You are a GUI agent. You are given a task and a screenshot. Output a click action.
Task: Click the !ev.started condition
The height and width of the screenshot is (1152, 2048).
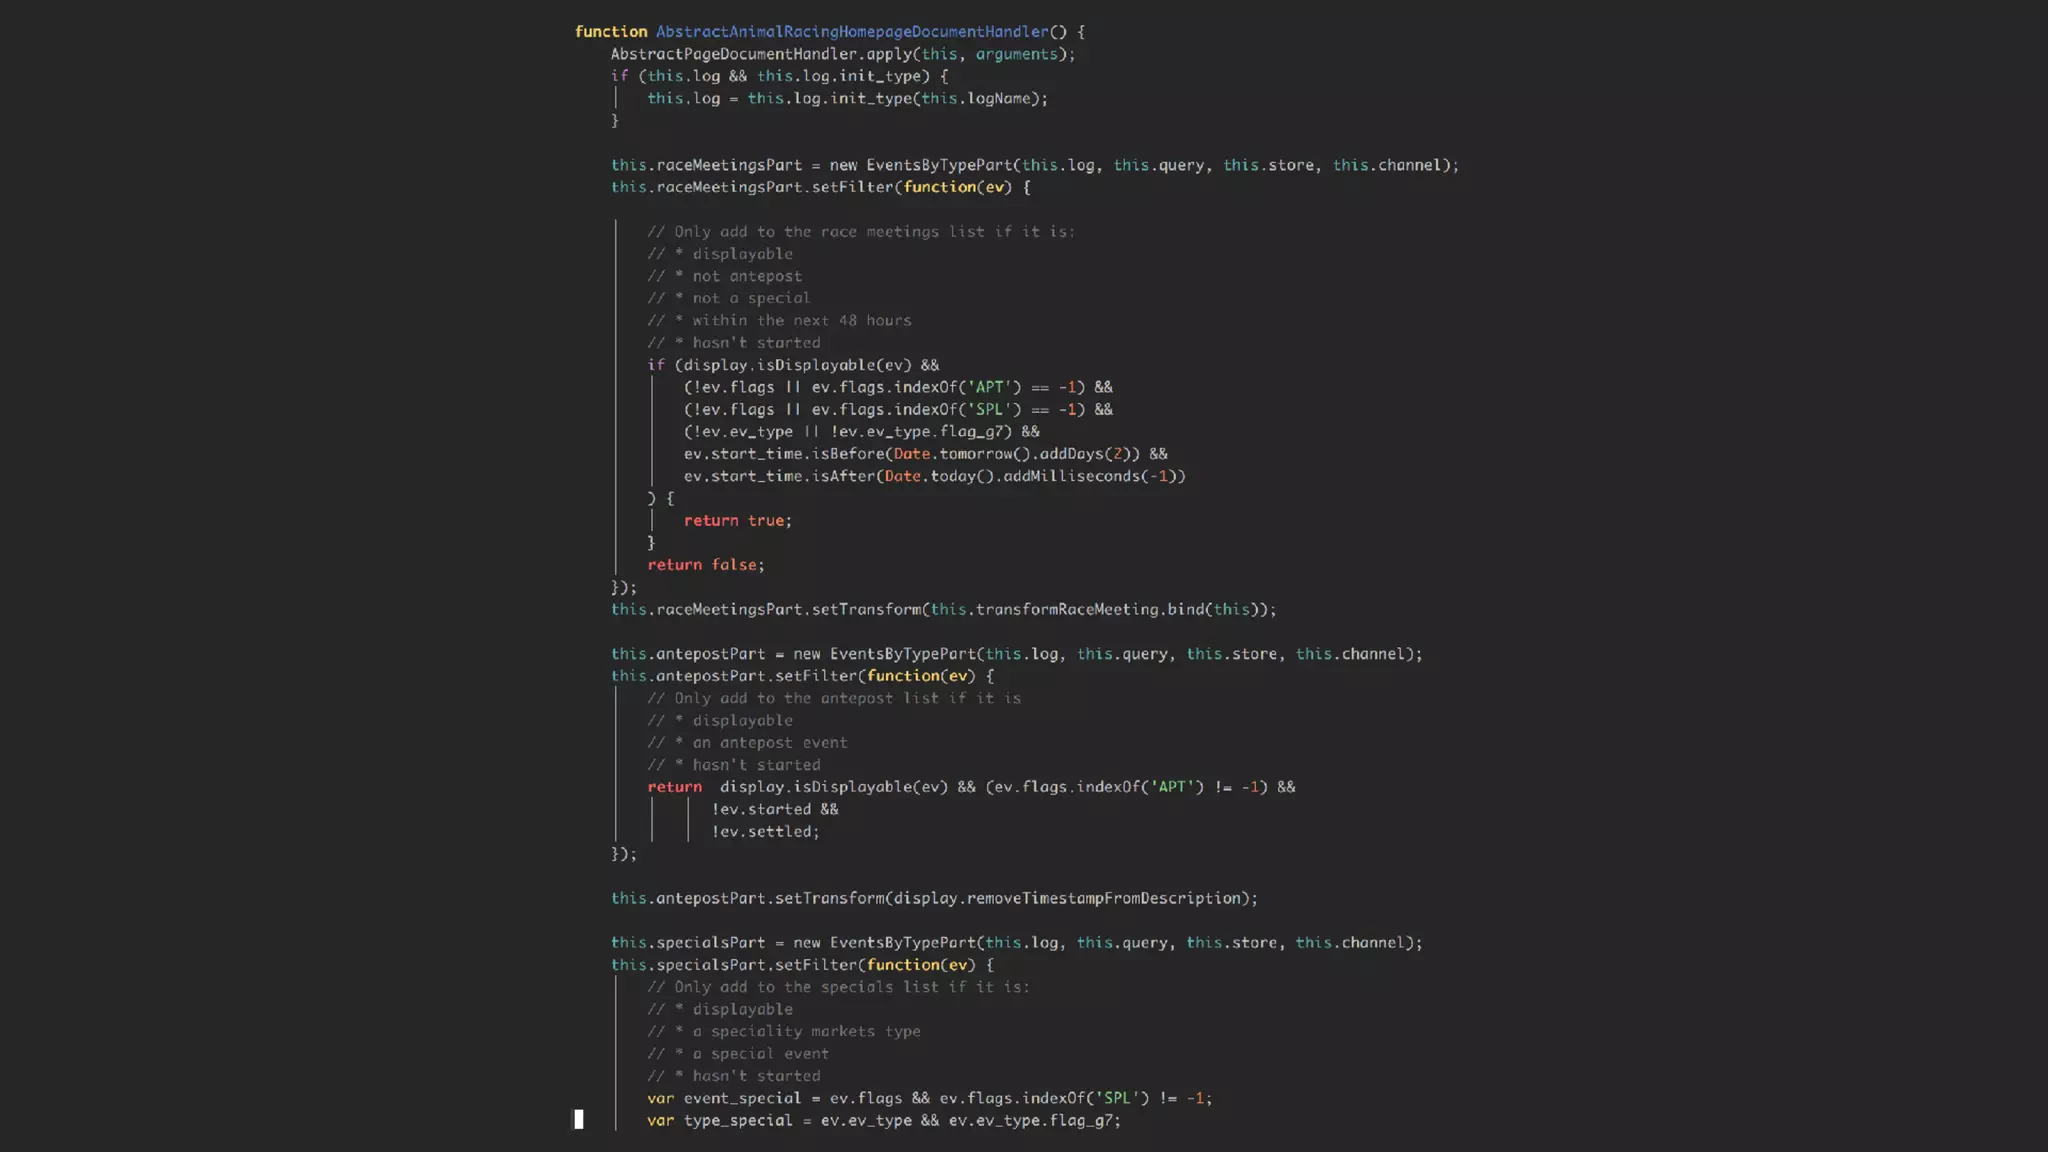pyautogui.click(x=761, y=810)
